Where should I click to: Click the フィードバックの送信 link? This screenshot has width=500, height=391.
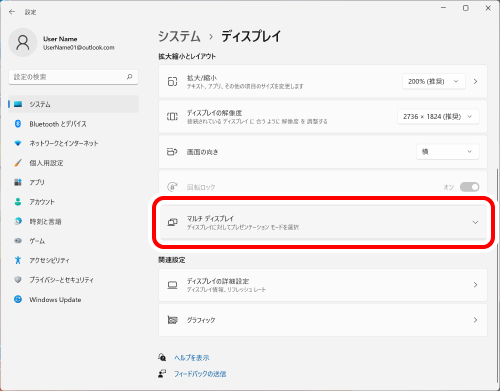coord(200,374)
